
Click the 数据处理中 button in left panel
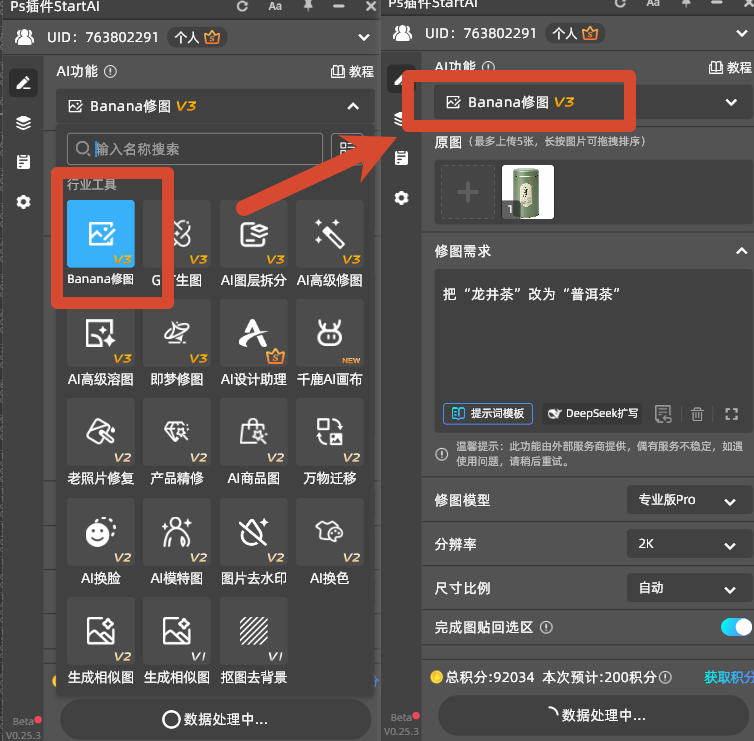pyautogui.click(x=215, y=719)
